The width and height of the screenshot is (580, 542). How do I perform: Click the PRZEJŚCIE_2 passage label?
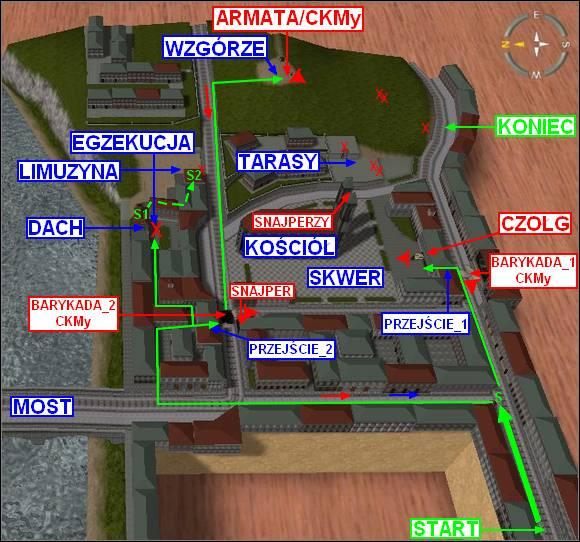tap(291, 349)
